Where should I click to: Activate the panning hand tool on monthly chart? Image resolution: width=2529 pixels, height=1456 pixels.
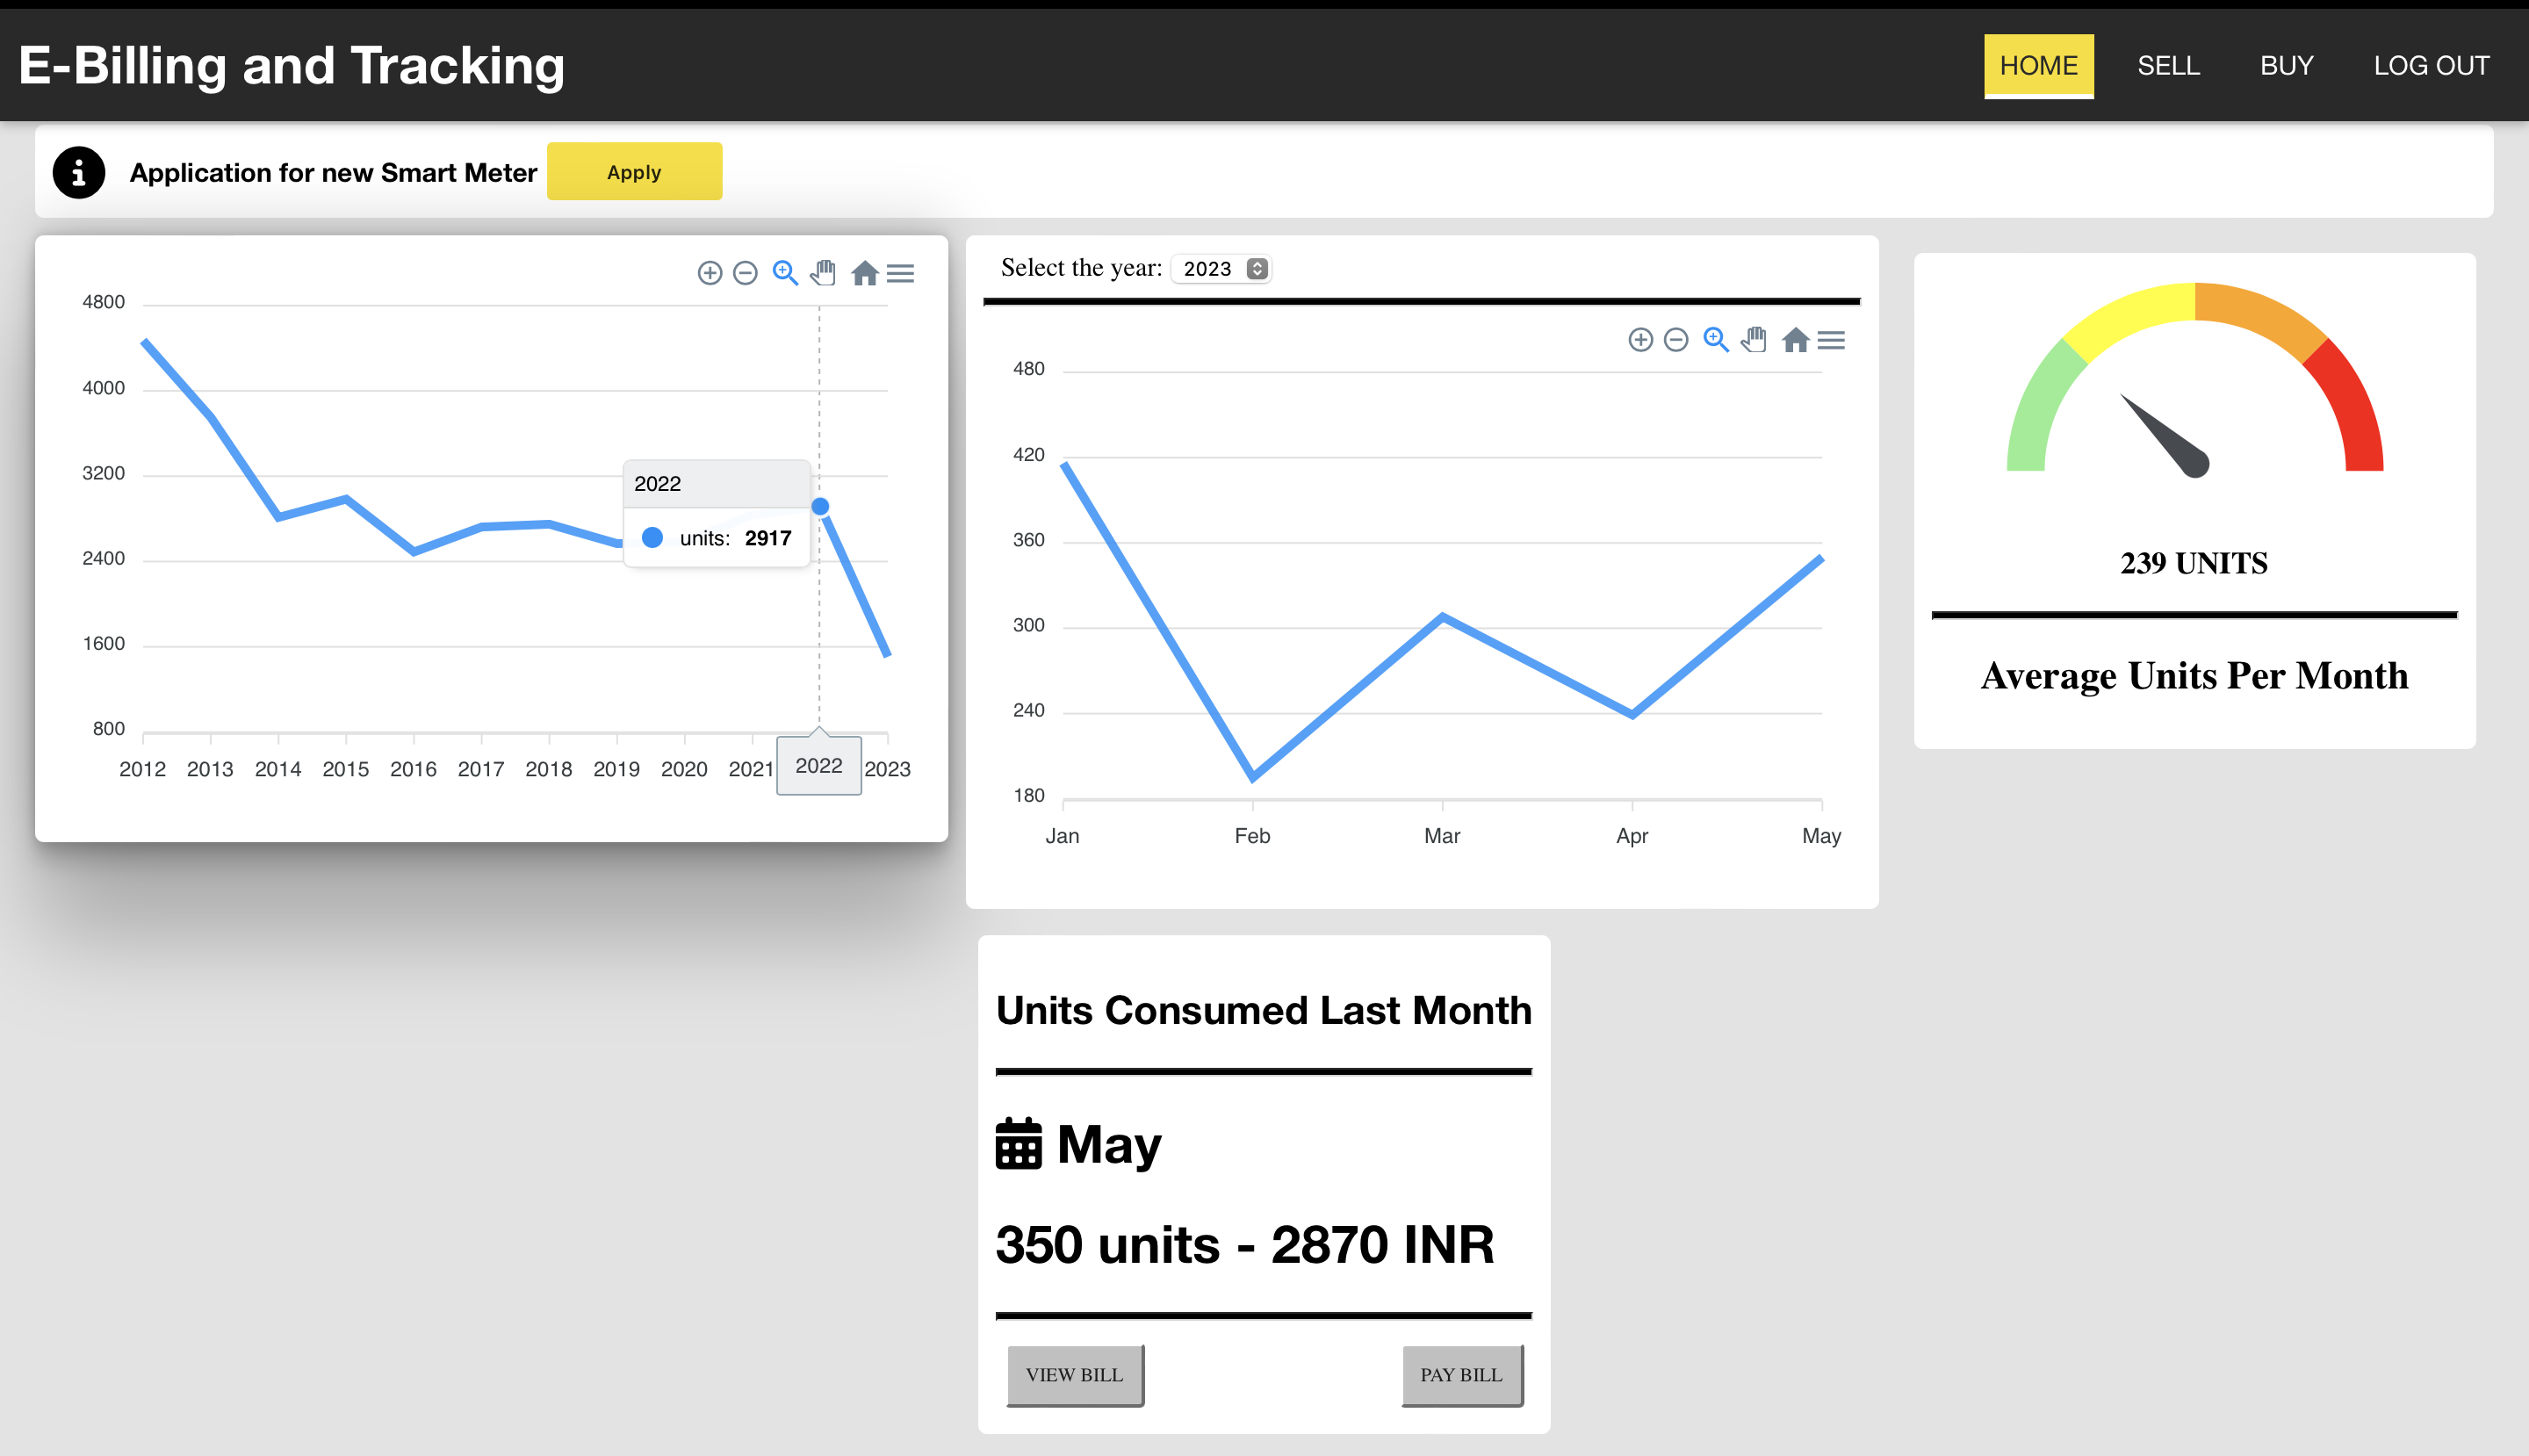(x=1754, y=340)
